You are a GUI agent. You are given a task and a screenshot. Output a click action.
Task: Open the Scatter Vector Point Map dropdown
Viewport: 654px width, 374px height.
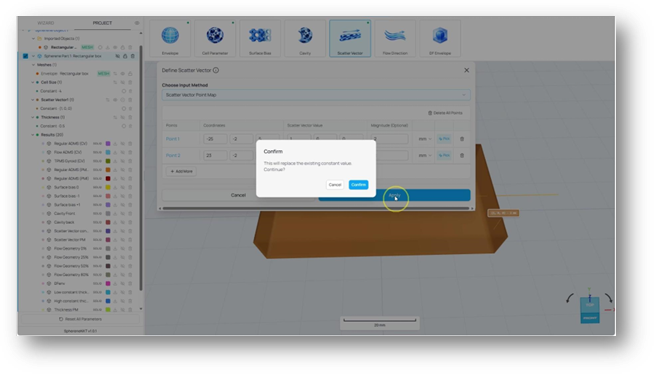[316, 95]
